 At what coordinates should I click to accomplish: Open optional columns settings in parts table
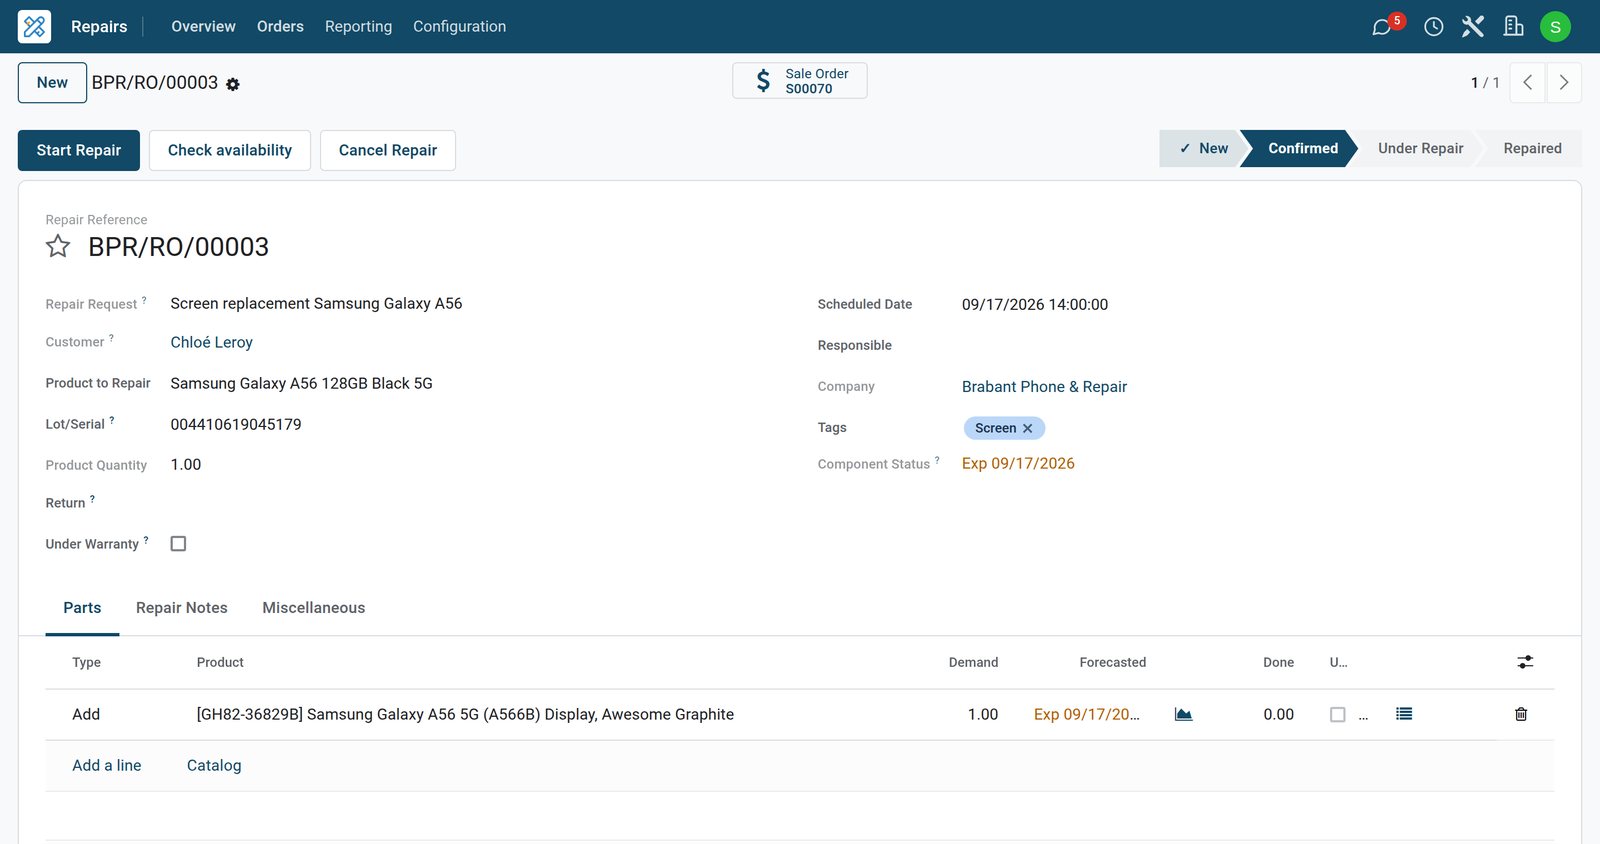pos(1525,662)
